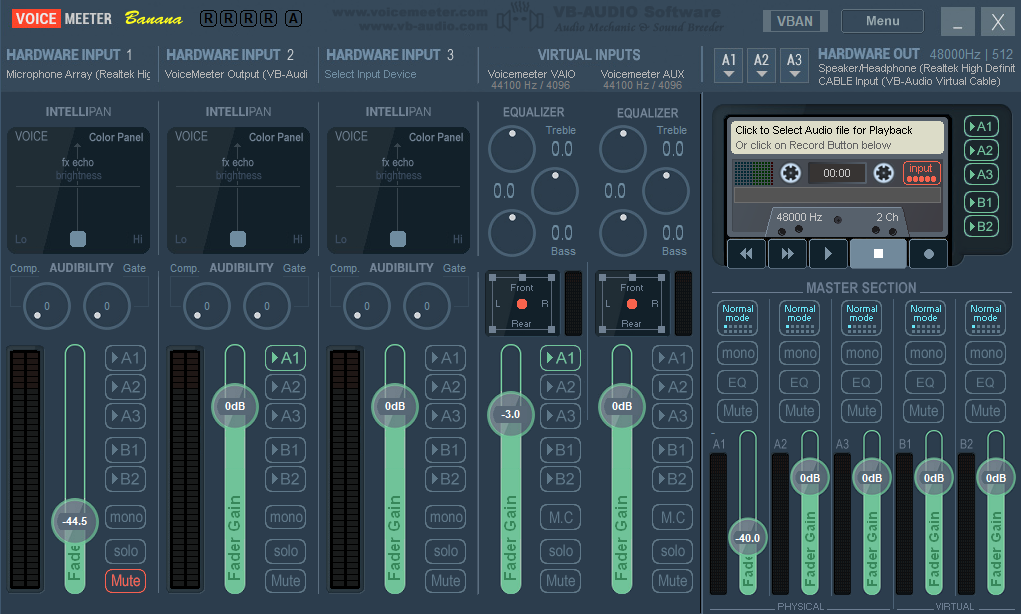Click to select audio file for playback

(x=837, y=137)
